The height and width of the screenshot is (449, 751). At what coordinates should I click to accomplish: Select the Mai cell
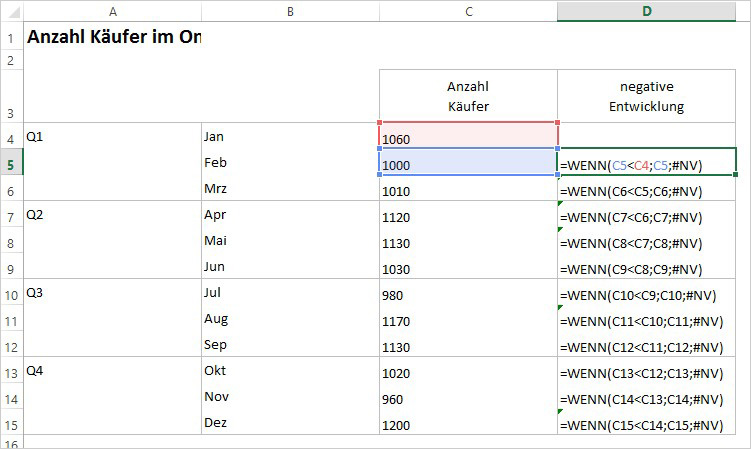click(290, 240)
